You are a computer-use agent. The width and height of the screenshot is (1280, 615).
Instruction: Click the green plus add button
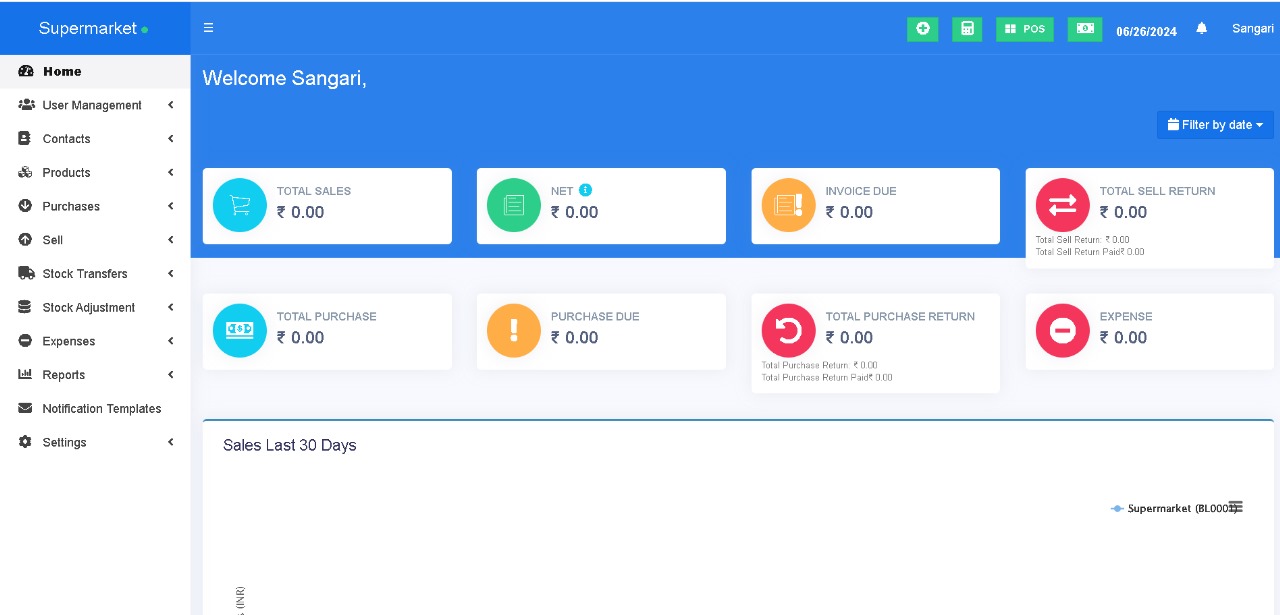tap(922, 29)
